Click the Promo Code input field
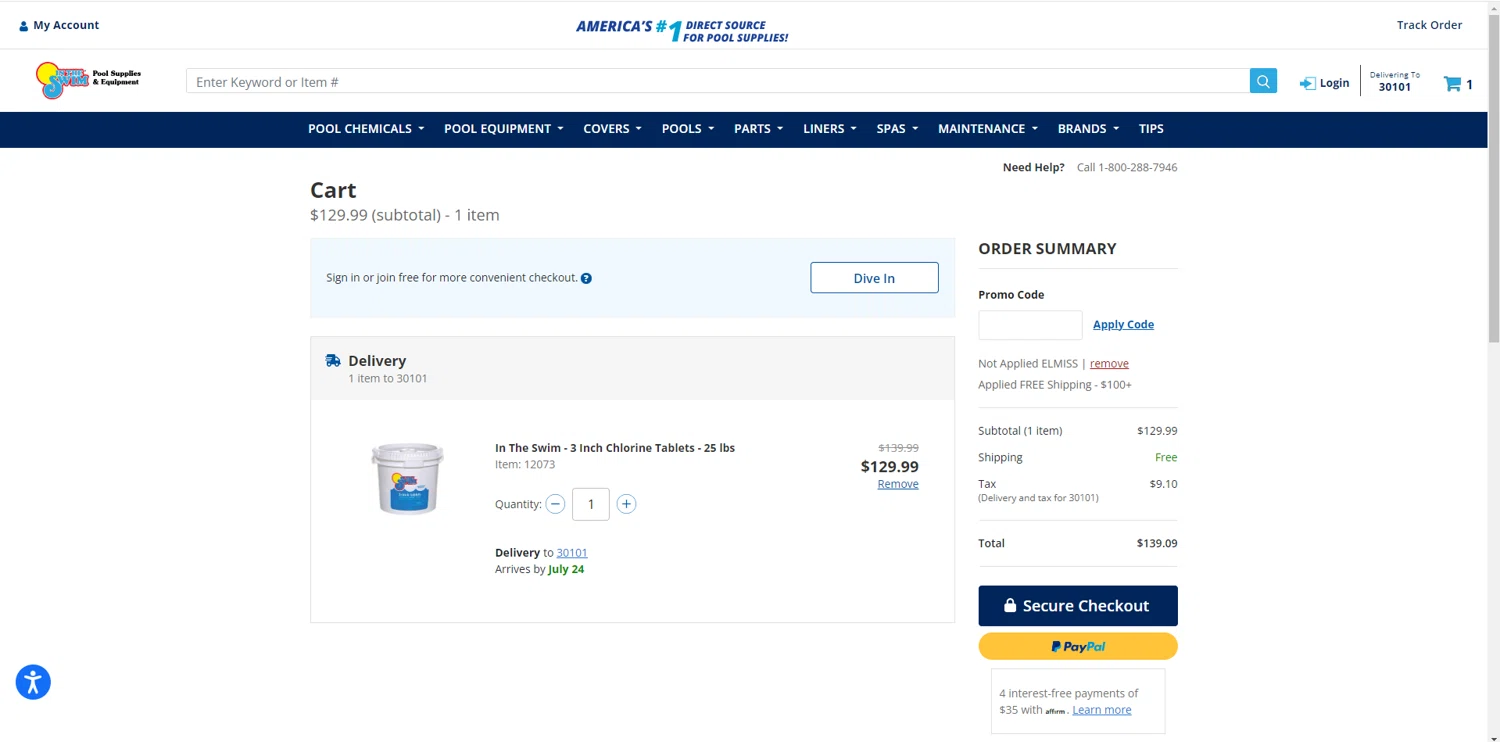Viewport: 1500px width, 742px height. pos(1030,325)
